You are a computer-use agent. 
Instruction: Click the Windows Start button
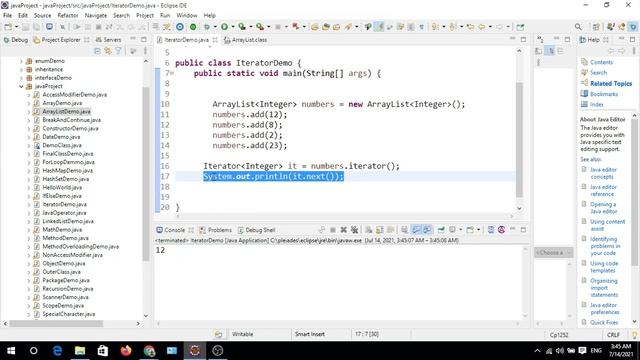point(11,351)
